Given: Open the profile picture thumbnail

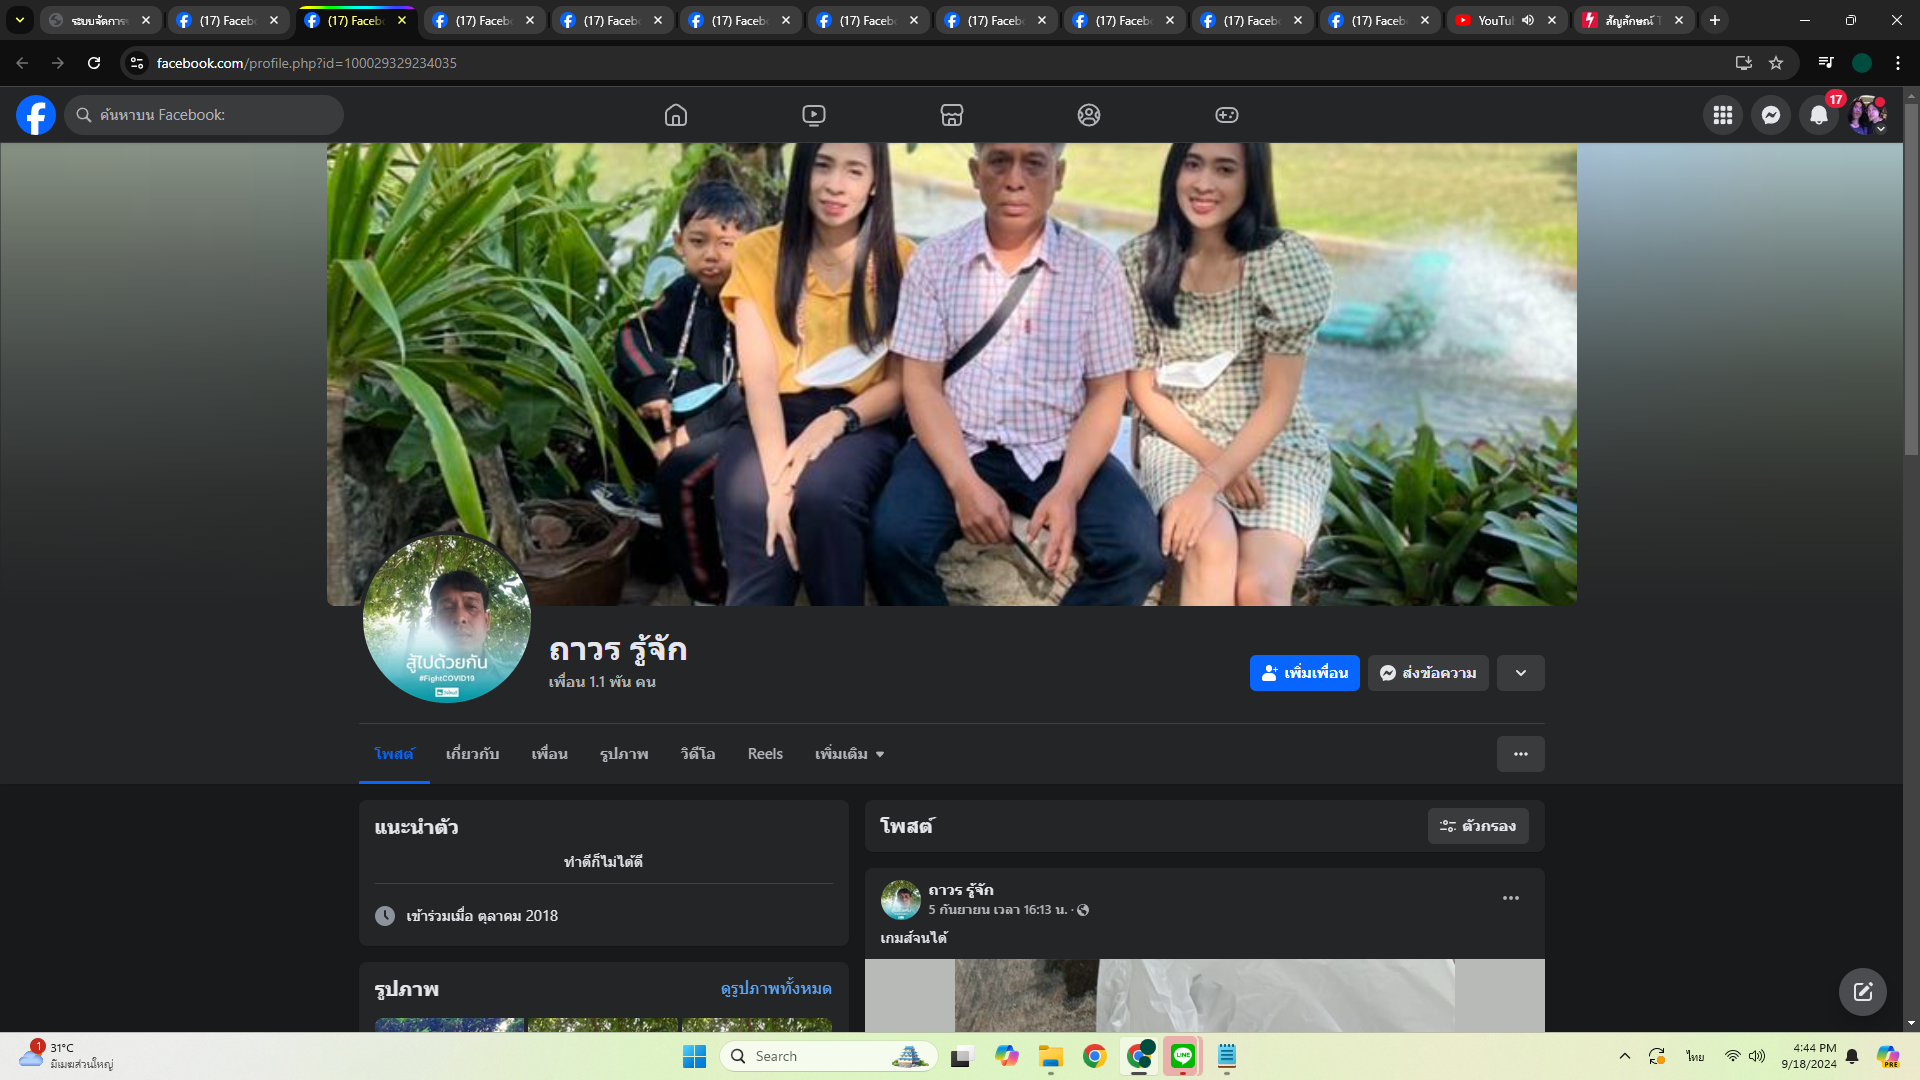Looking at the screenshot, I should pyautogui.click(x=447, y=618).
